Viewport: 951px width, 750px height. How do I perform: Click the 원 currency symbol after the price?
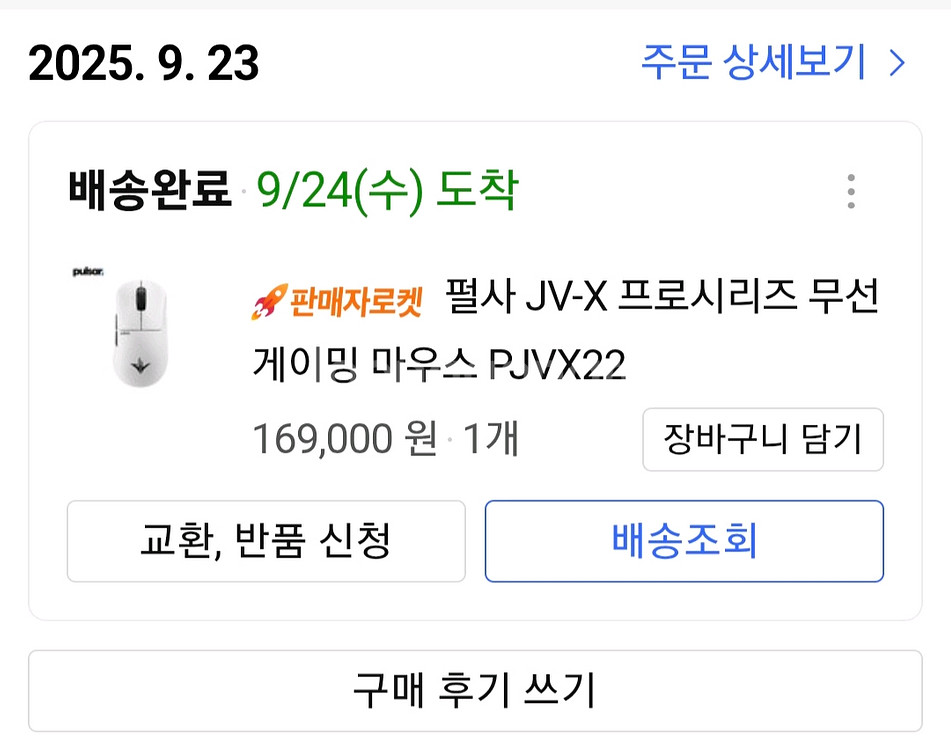[x=420, y=439]
